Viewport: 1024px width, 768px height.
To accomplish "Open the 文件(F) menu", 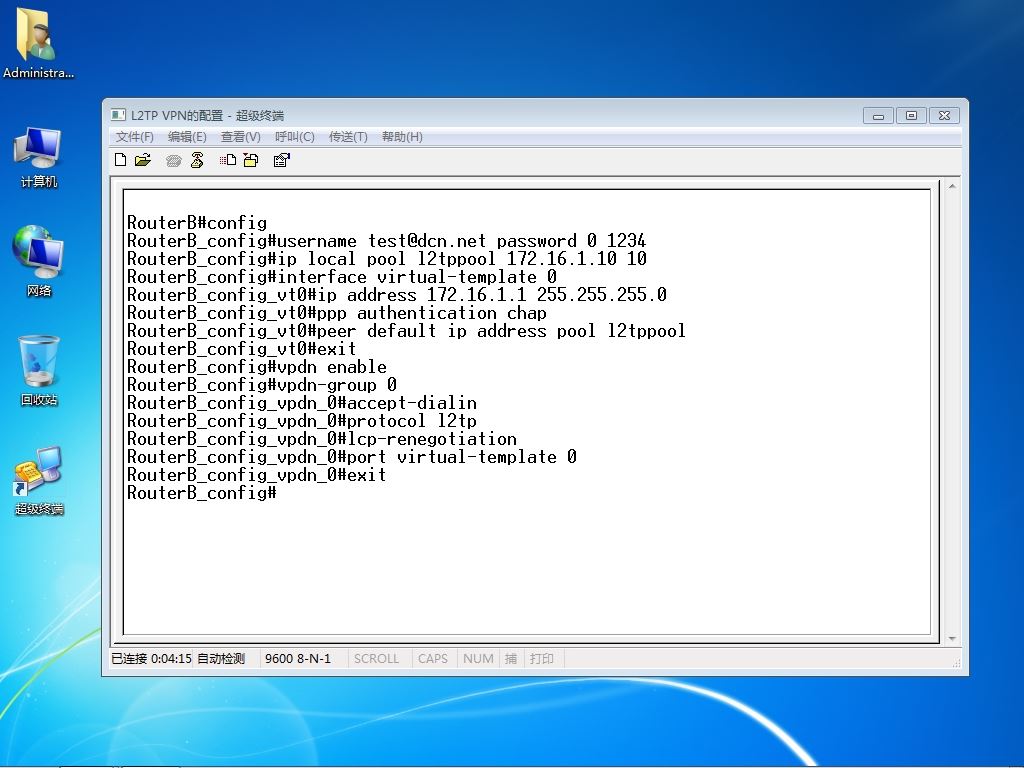I will [x=135, y=136].
